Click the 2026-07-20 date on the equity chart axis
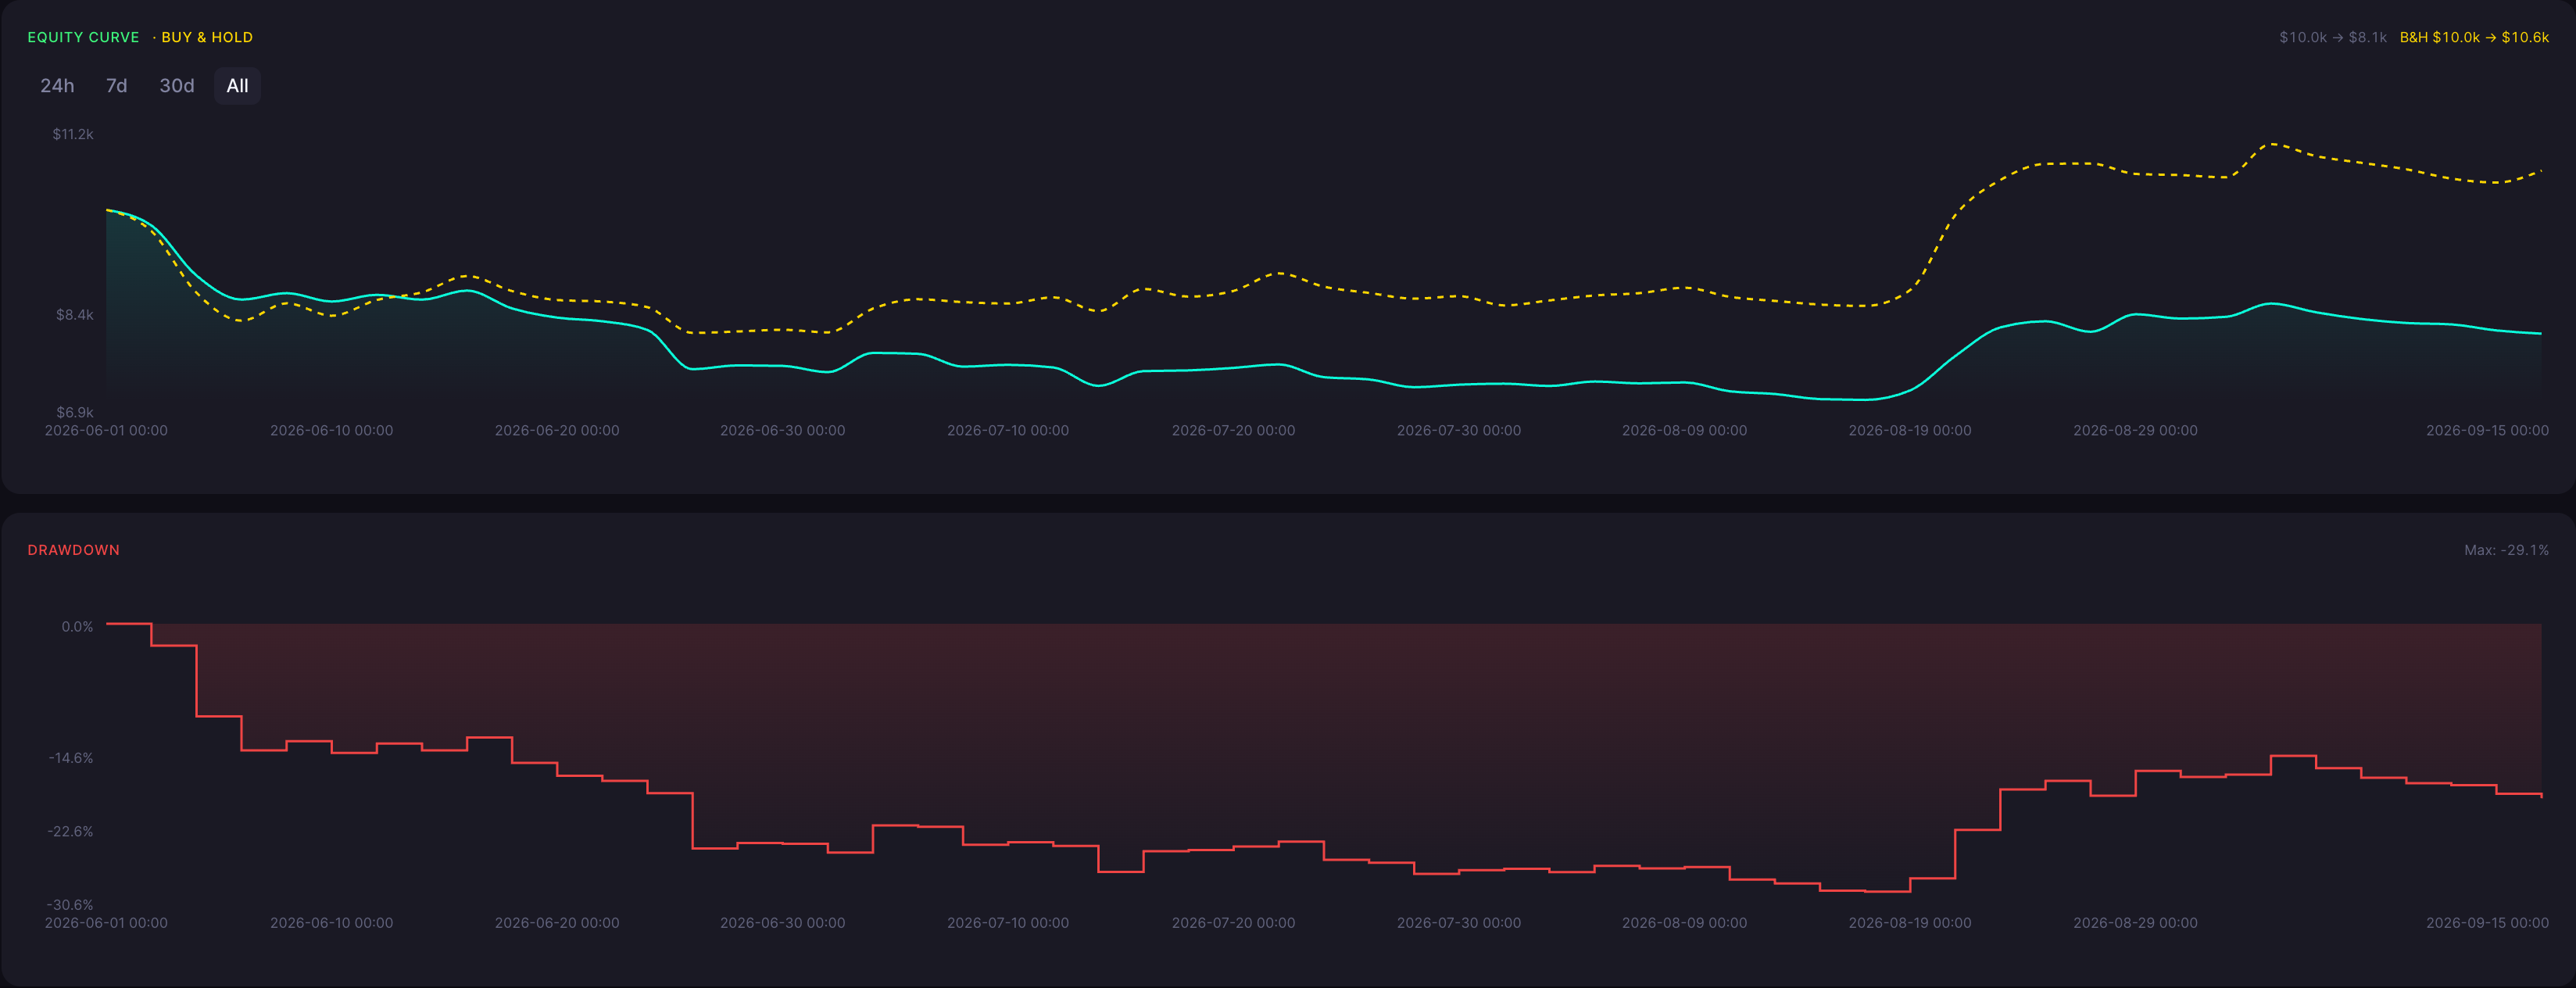This screenshot has width=2576, height=988. click(1233, 431)
